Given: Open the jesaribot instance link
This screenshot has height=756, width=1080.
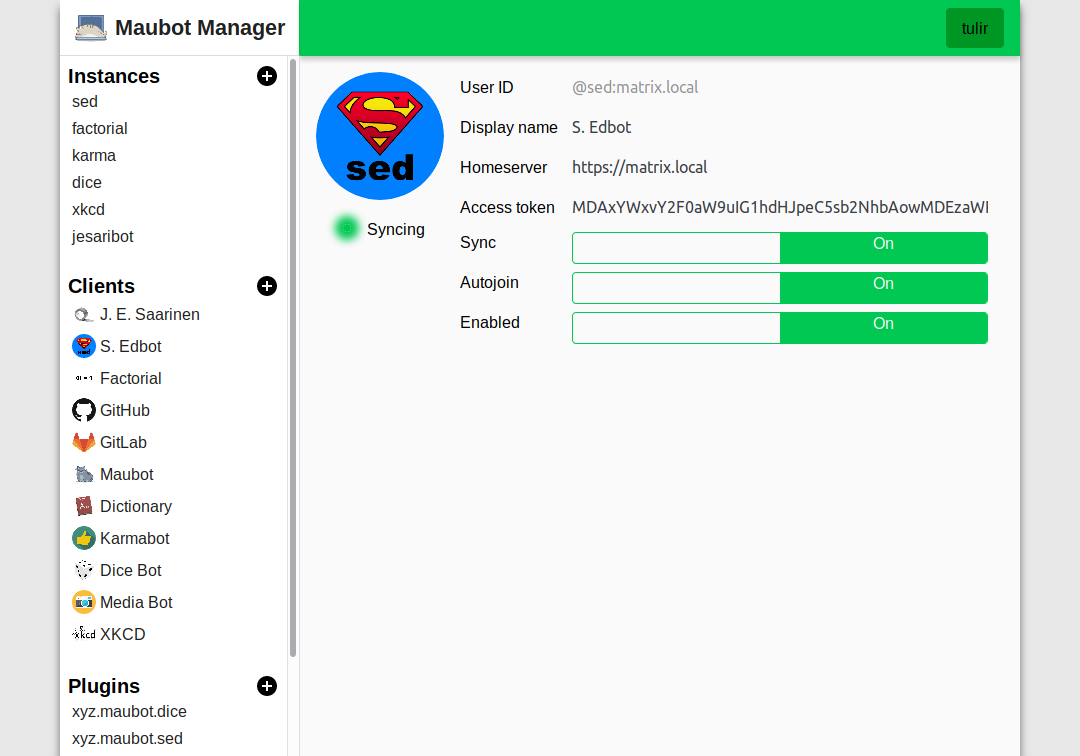Looking at the screenshot, I should pyautogui.click(x=103, y=236).
